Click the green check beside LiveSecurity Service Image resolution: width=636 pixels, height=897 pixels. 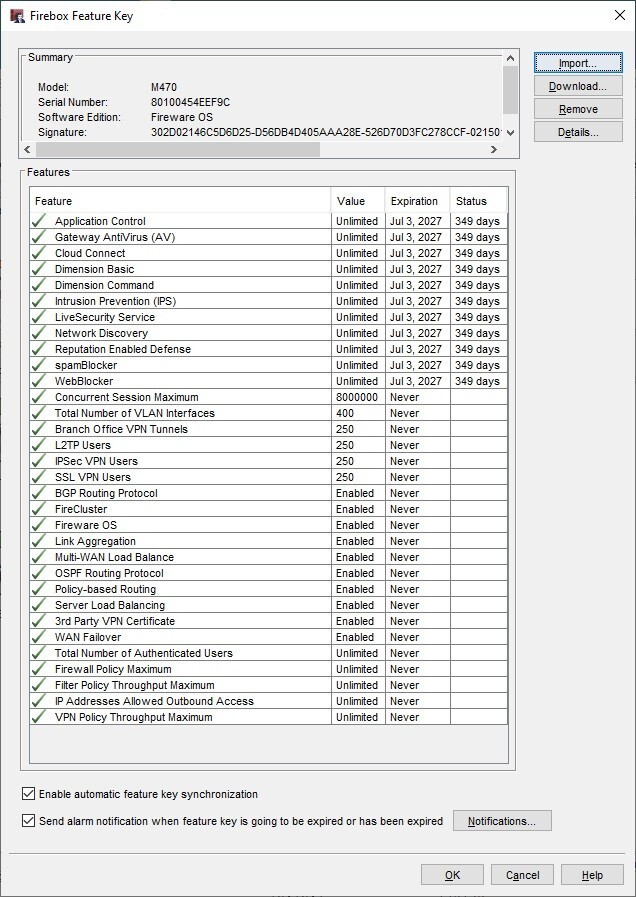[x=39, y=317]
